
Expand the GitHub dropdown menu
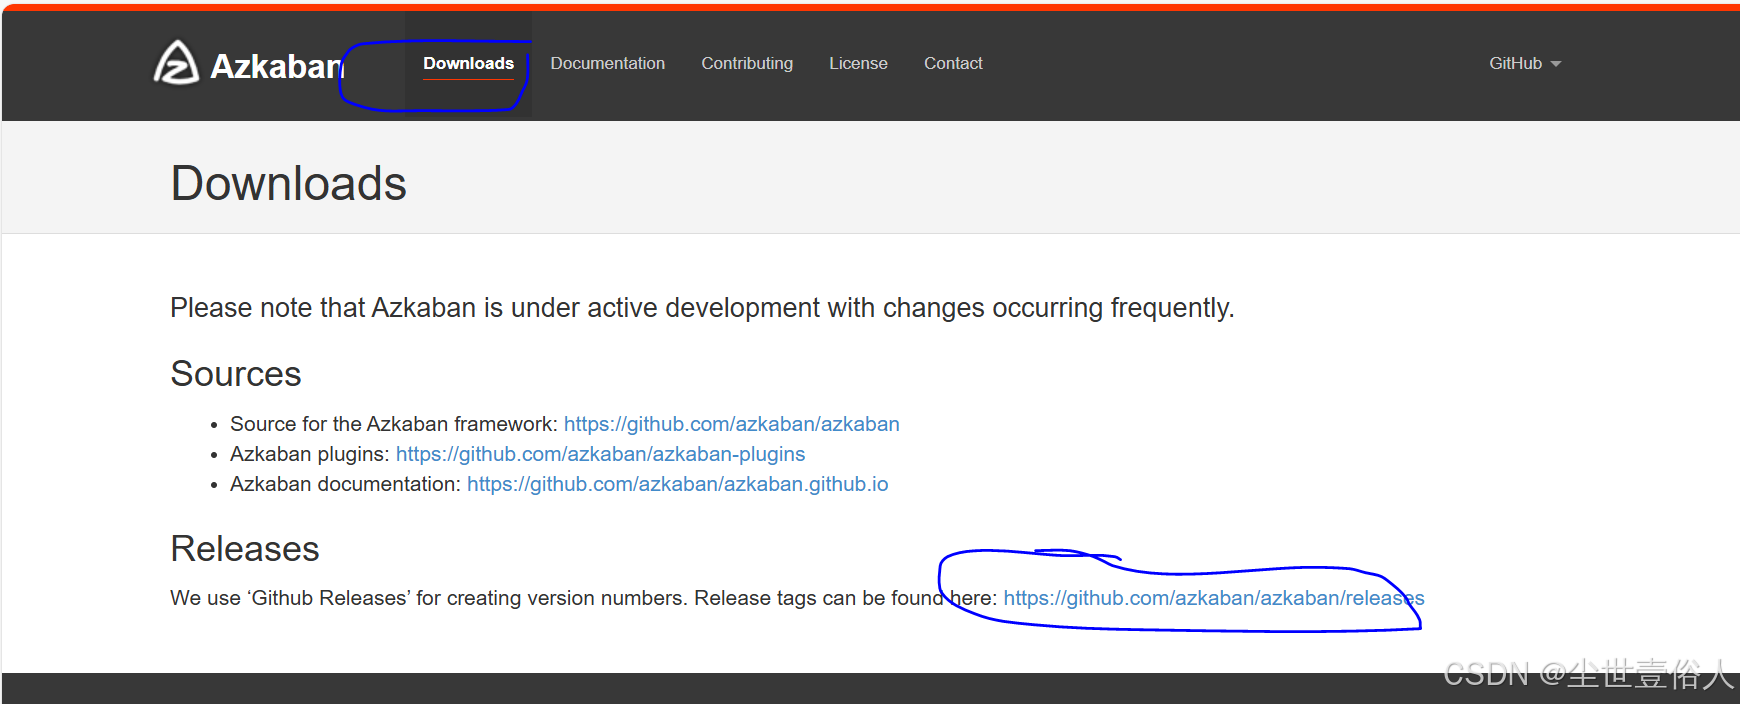point(1525,63)
